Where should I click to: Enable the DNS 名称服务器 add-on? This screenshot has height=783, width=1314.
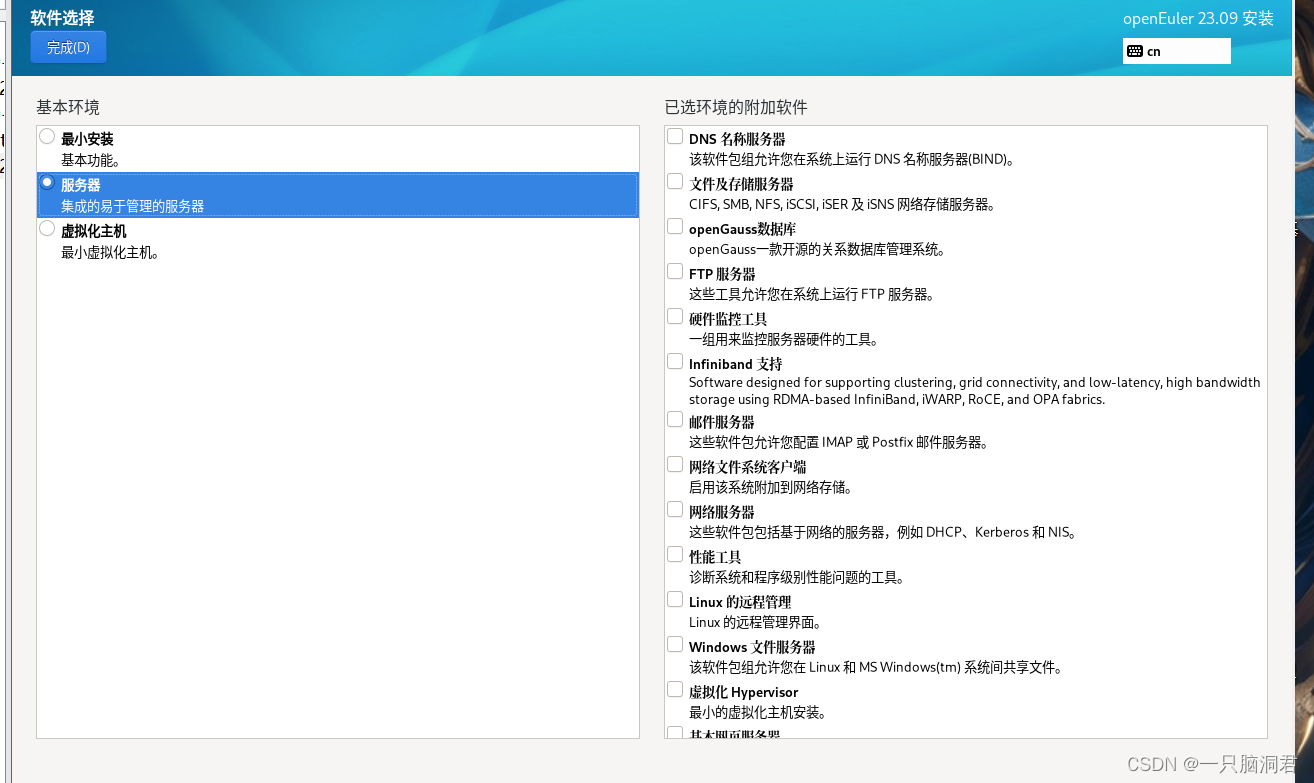tap(674, 135)
